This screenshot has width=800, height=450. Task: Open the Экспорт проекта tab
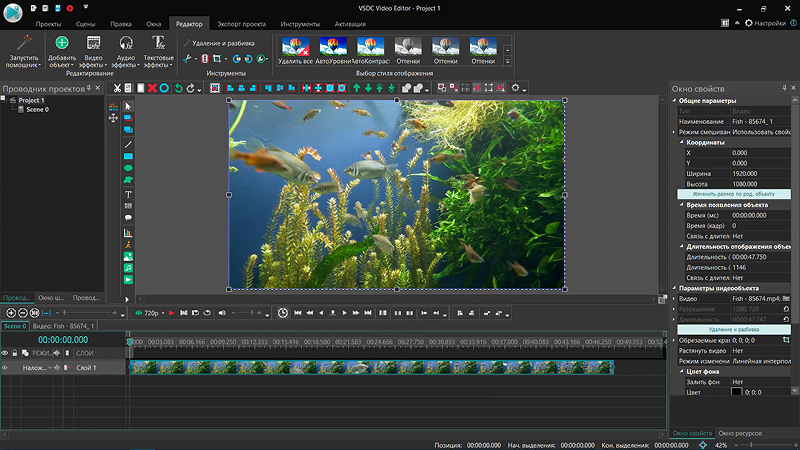pos(241,24)
